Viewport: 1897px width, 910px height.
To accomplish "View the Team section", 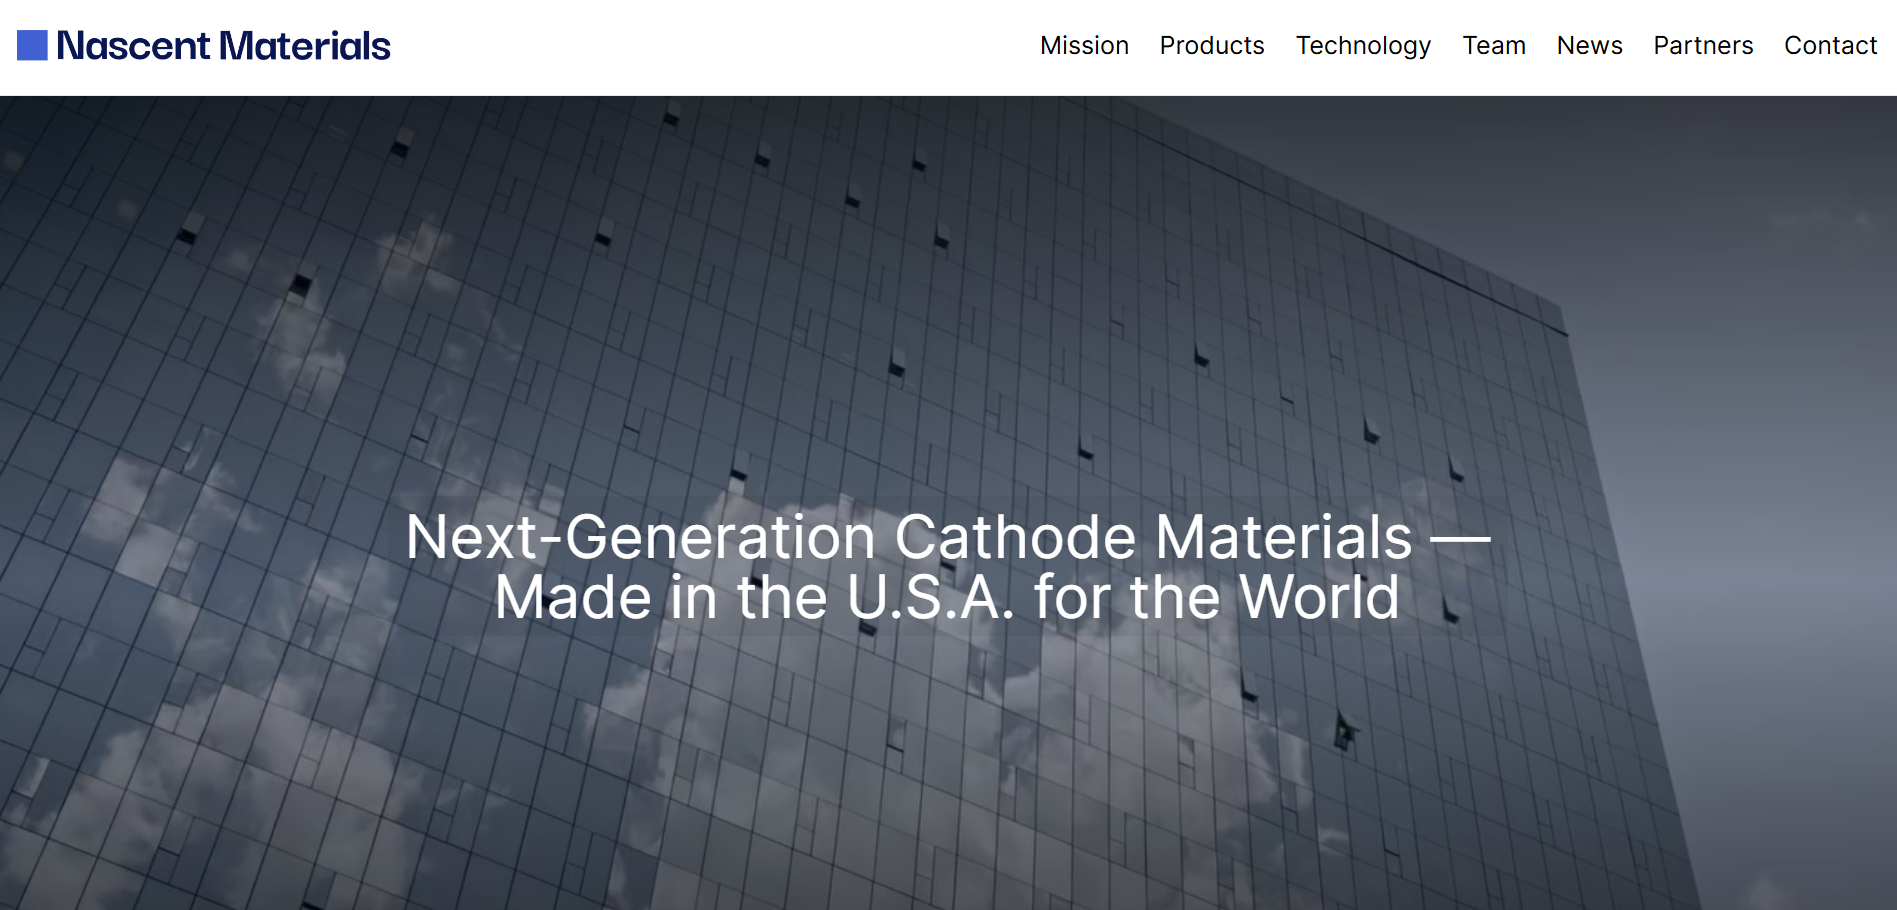I will click(1494, 46).
